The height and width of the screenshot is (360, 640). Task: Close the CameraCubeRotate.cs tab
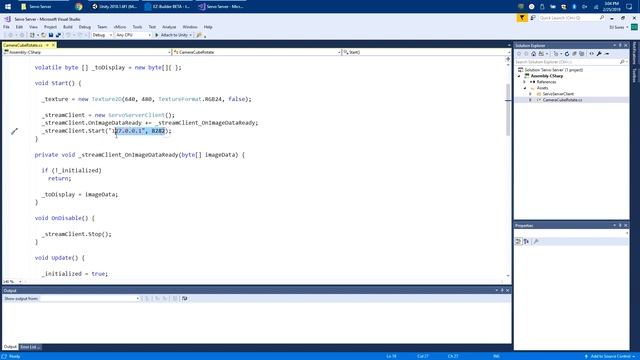(53, 45)
